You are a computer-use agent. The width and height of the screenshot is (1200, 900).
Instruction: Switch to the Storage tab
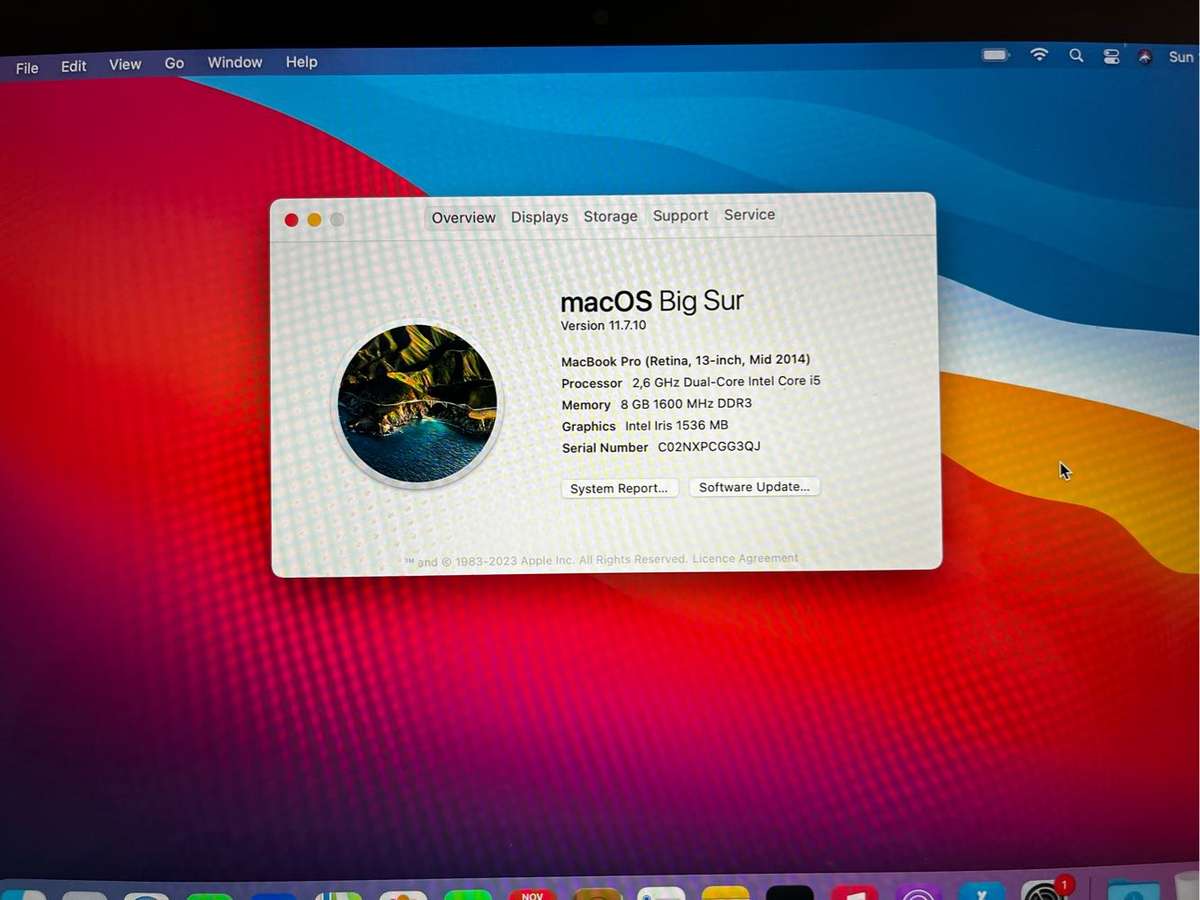610,216
